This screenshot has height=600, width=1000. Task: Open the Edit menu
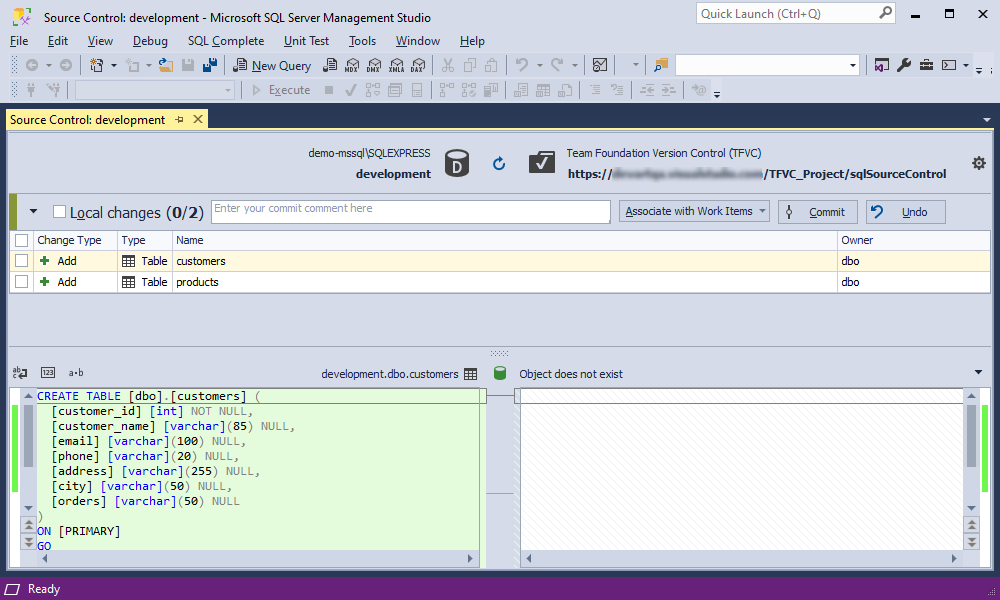[x=57, y=41]
